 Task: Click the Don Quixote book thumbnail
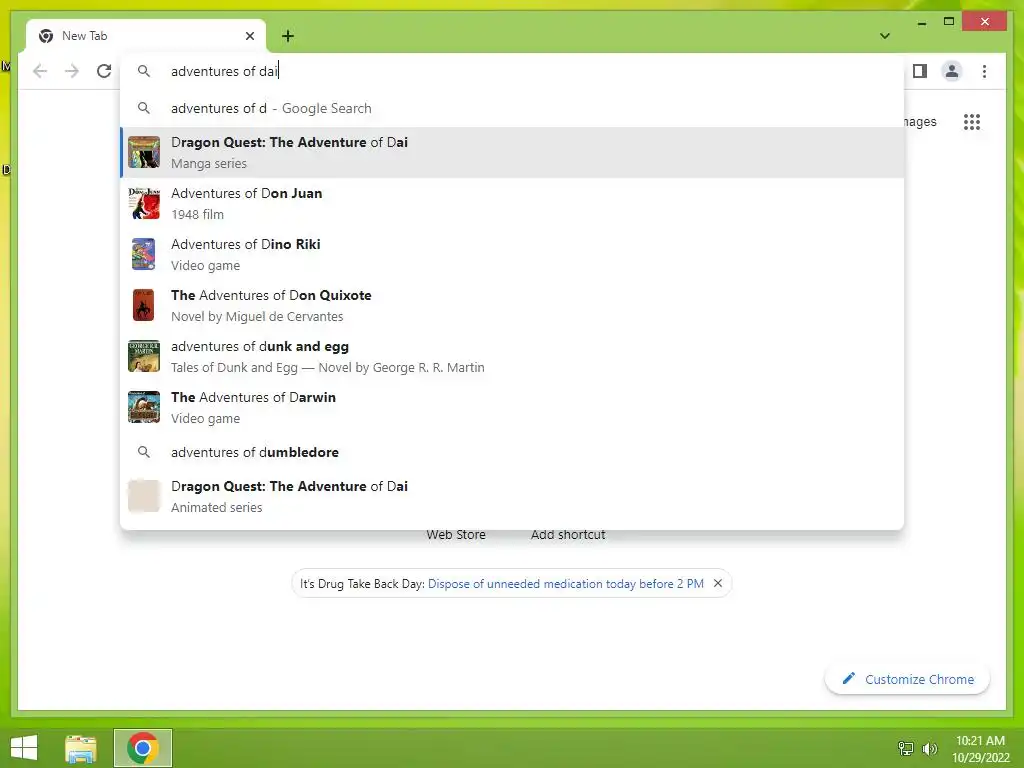click(144, 305)
